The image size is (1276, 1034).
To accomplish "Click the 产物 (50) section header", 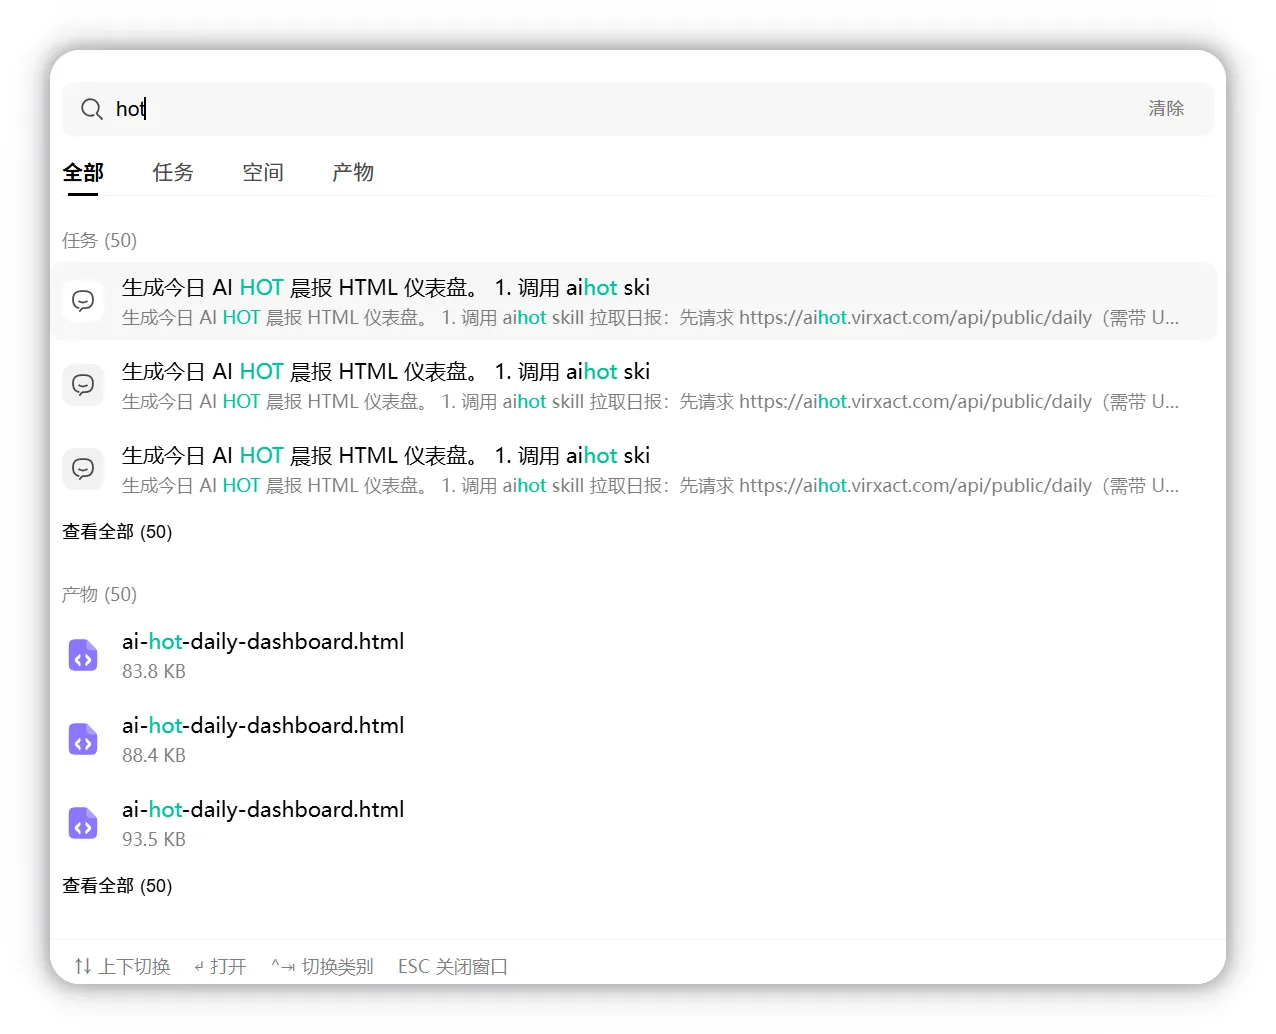I will click(99, 595).
